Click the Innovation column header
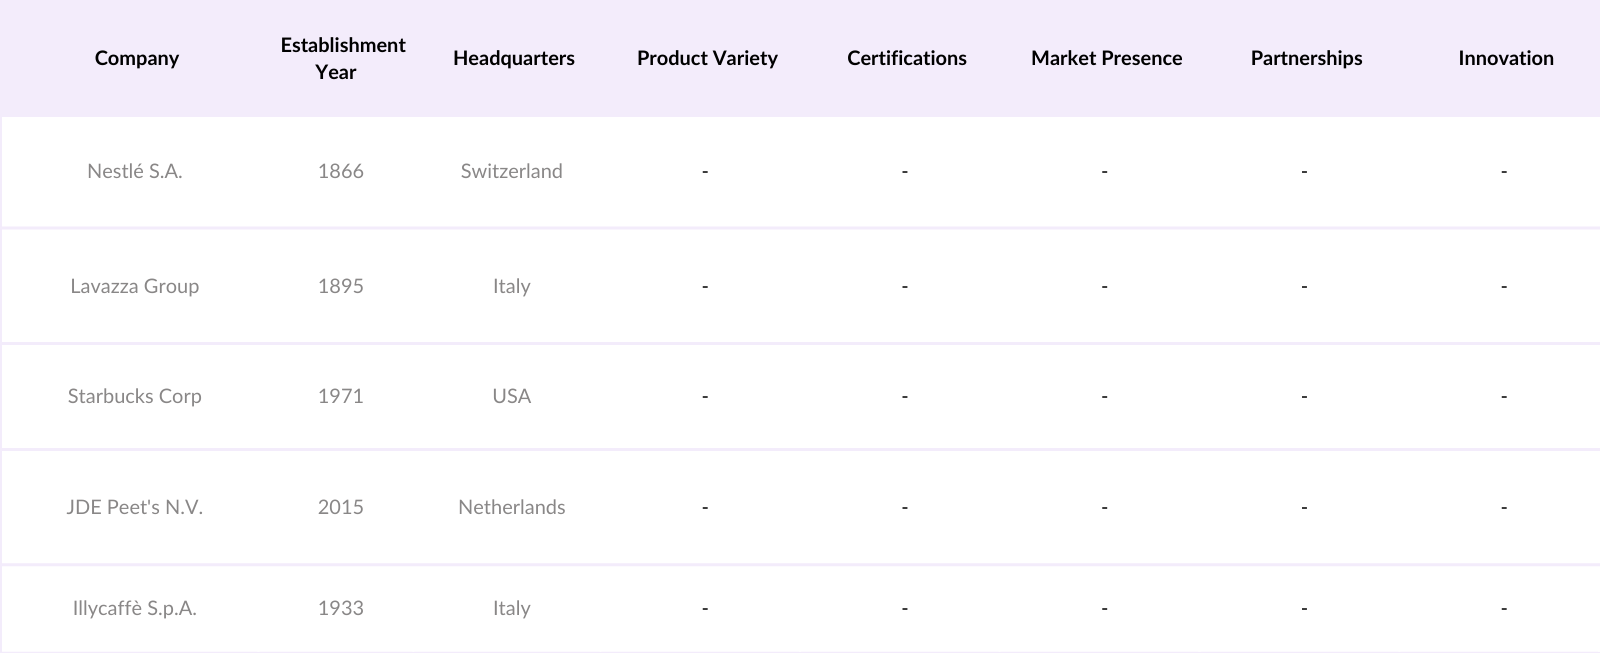 1505,58
